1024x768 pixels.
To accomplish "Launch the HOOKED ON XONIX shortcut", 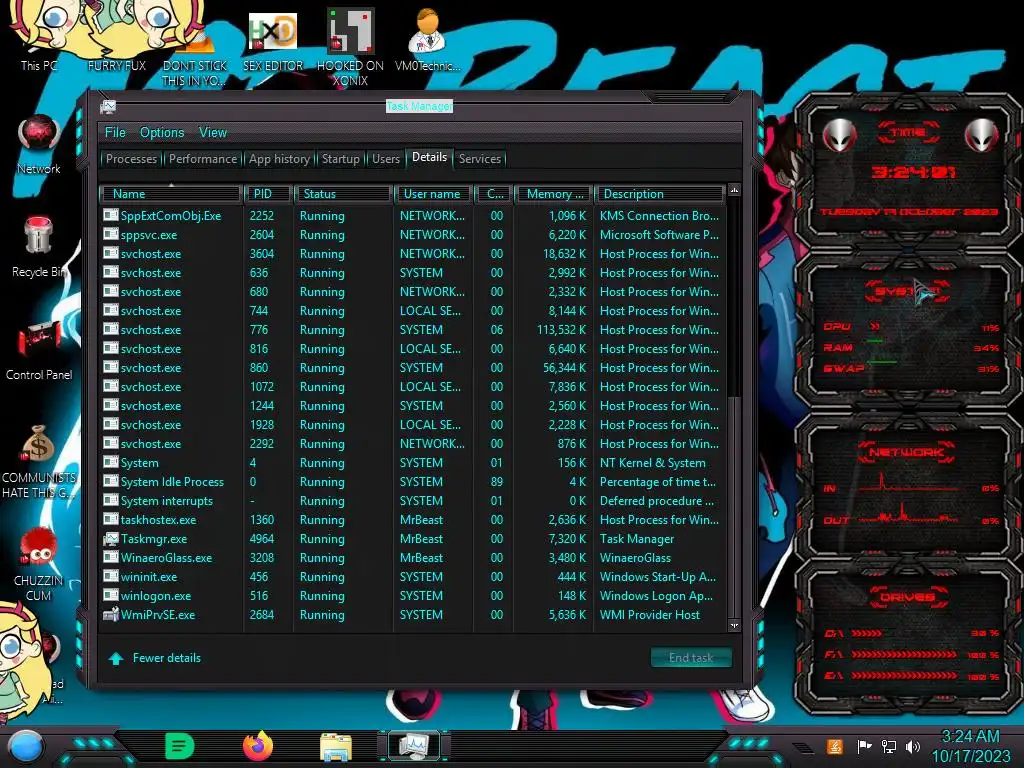I will point(350,46).
